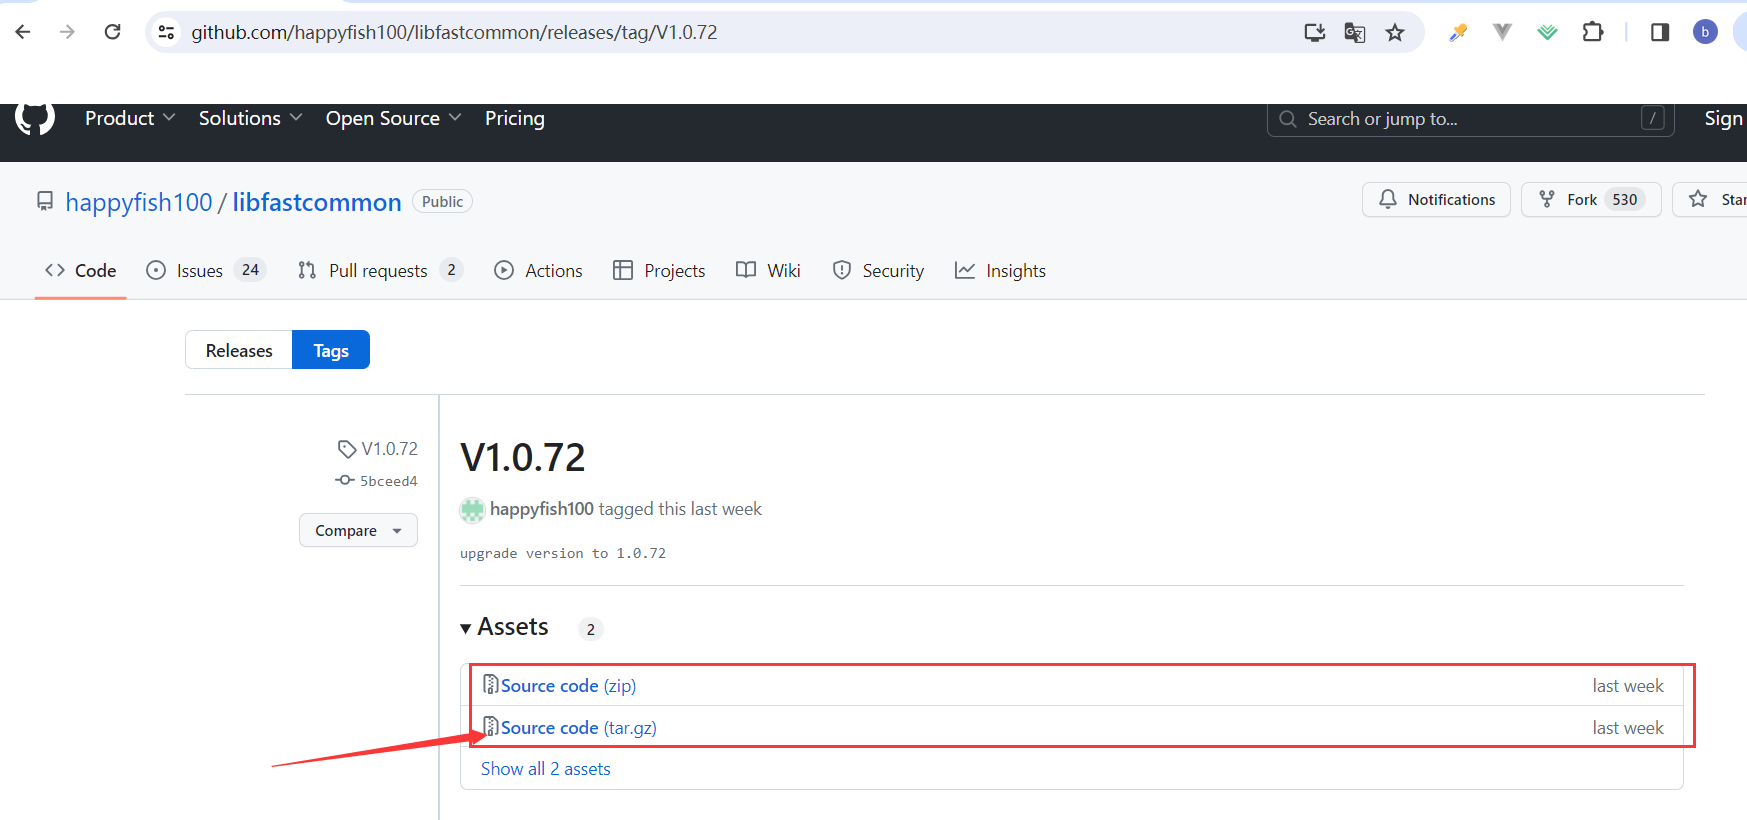Collapse the Assets section

pos(504,627)
